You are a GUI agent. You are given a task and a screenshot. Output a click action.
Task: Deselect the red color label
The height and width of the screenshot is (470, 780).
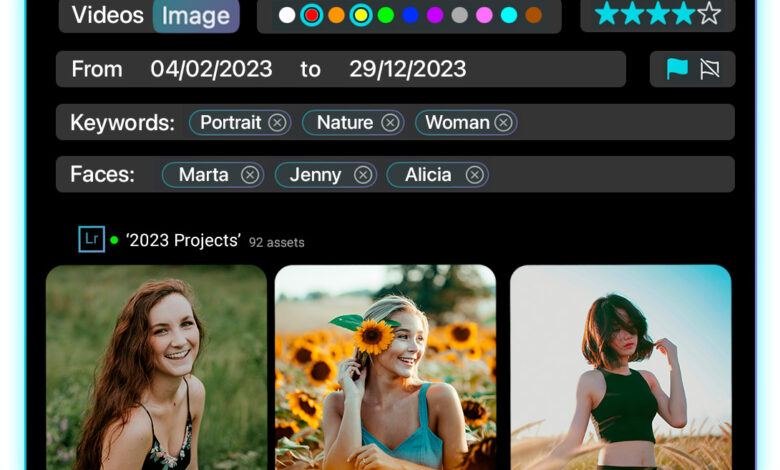(x=311, y=15)
